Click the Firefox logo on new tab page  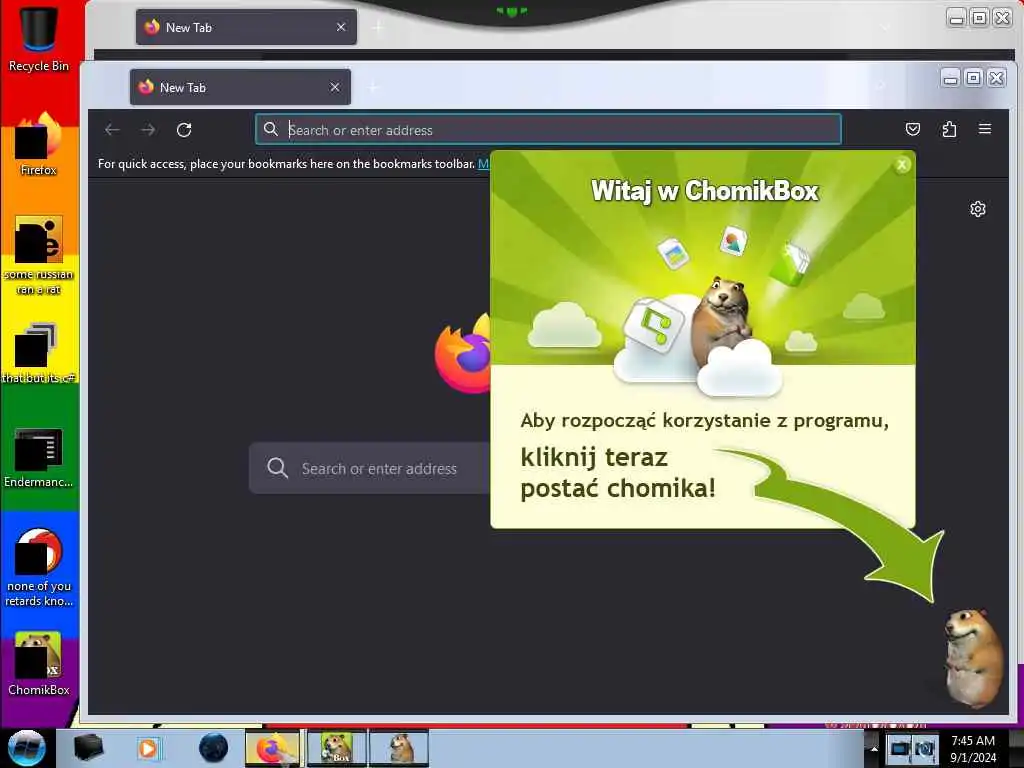click(x=462, y=354)
